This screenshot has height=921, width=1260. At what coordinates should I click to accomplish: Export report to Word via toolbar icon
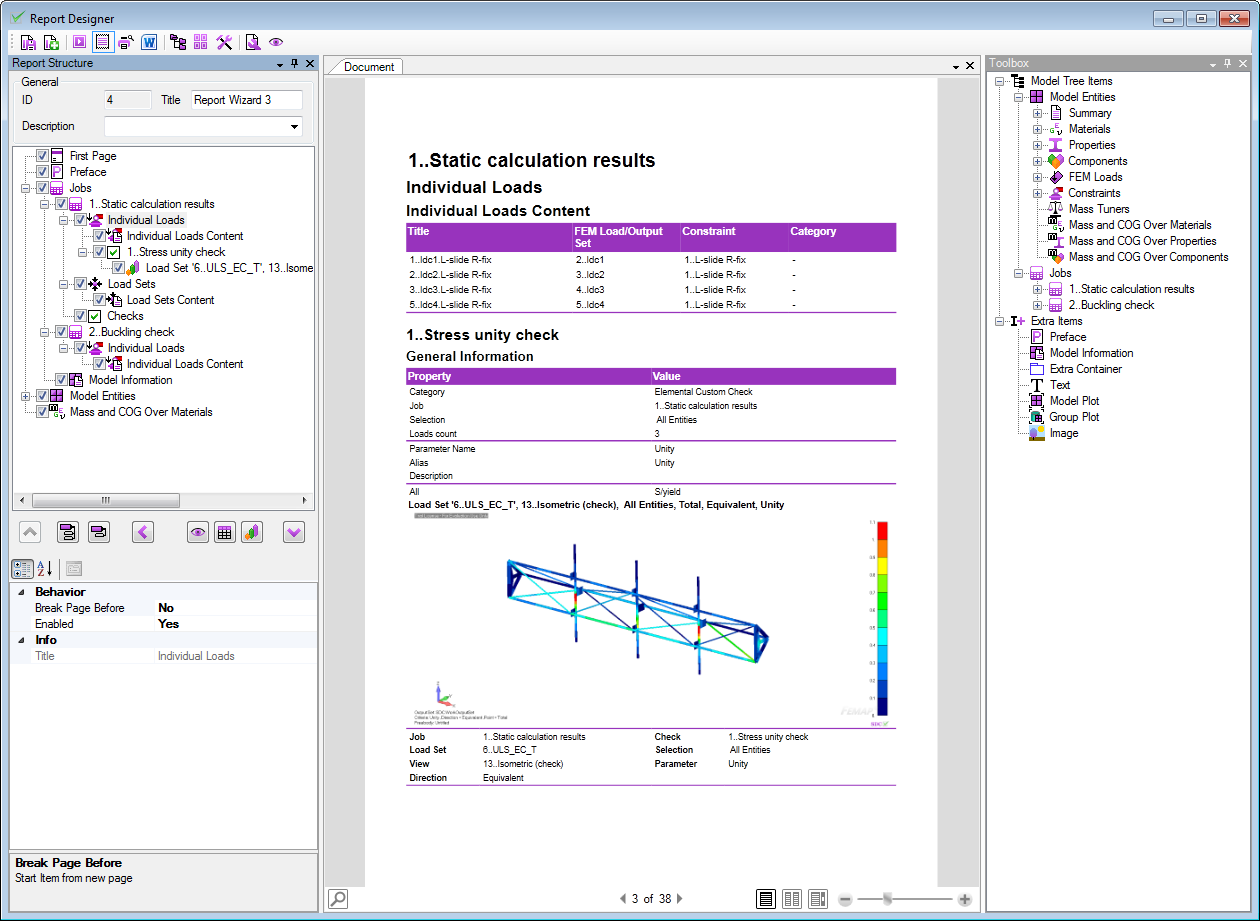tap(150, 42)
